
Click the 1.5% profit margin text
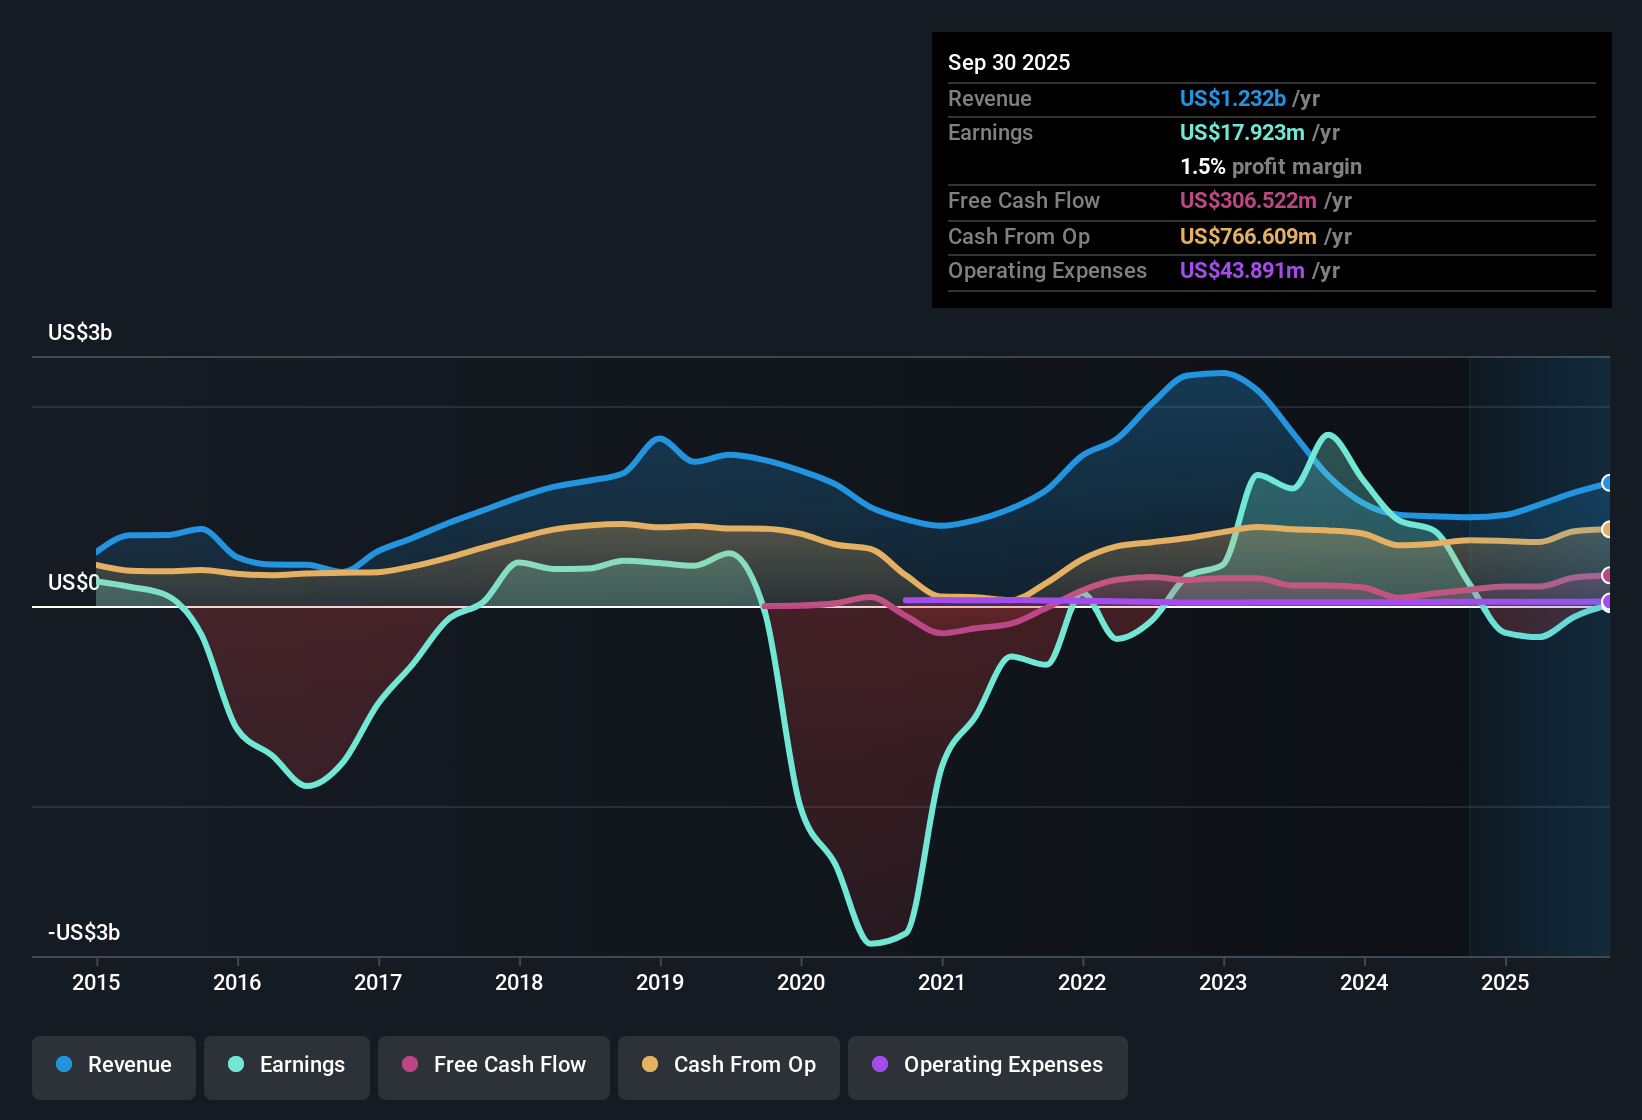tap(1270, 167)
